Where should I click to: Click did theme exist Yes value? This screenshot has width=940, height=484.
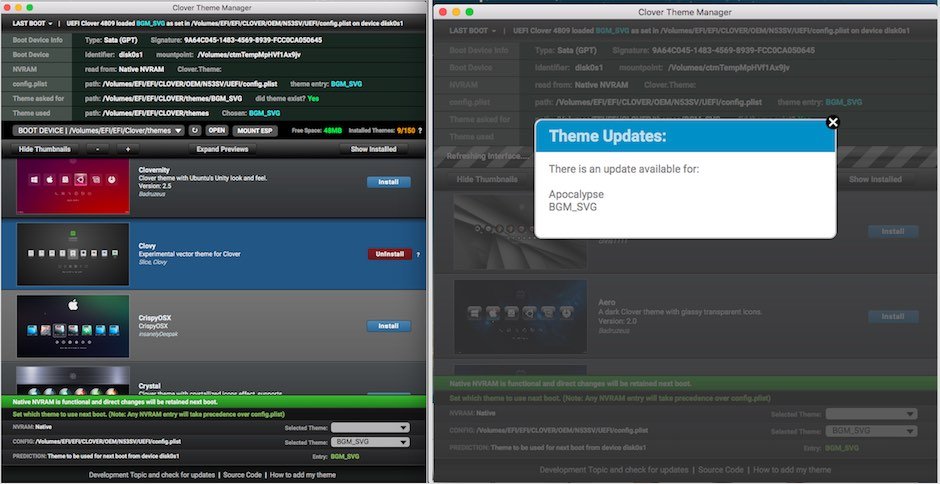pyautogui.click(x=313, y=98)
